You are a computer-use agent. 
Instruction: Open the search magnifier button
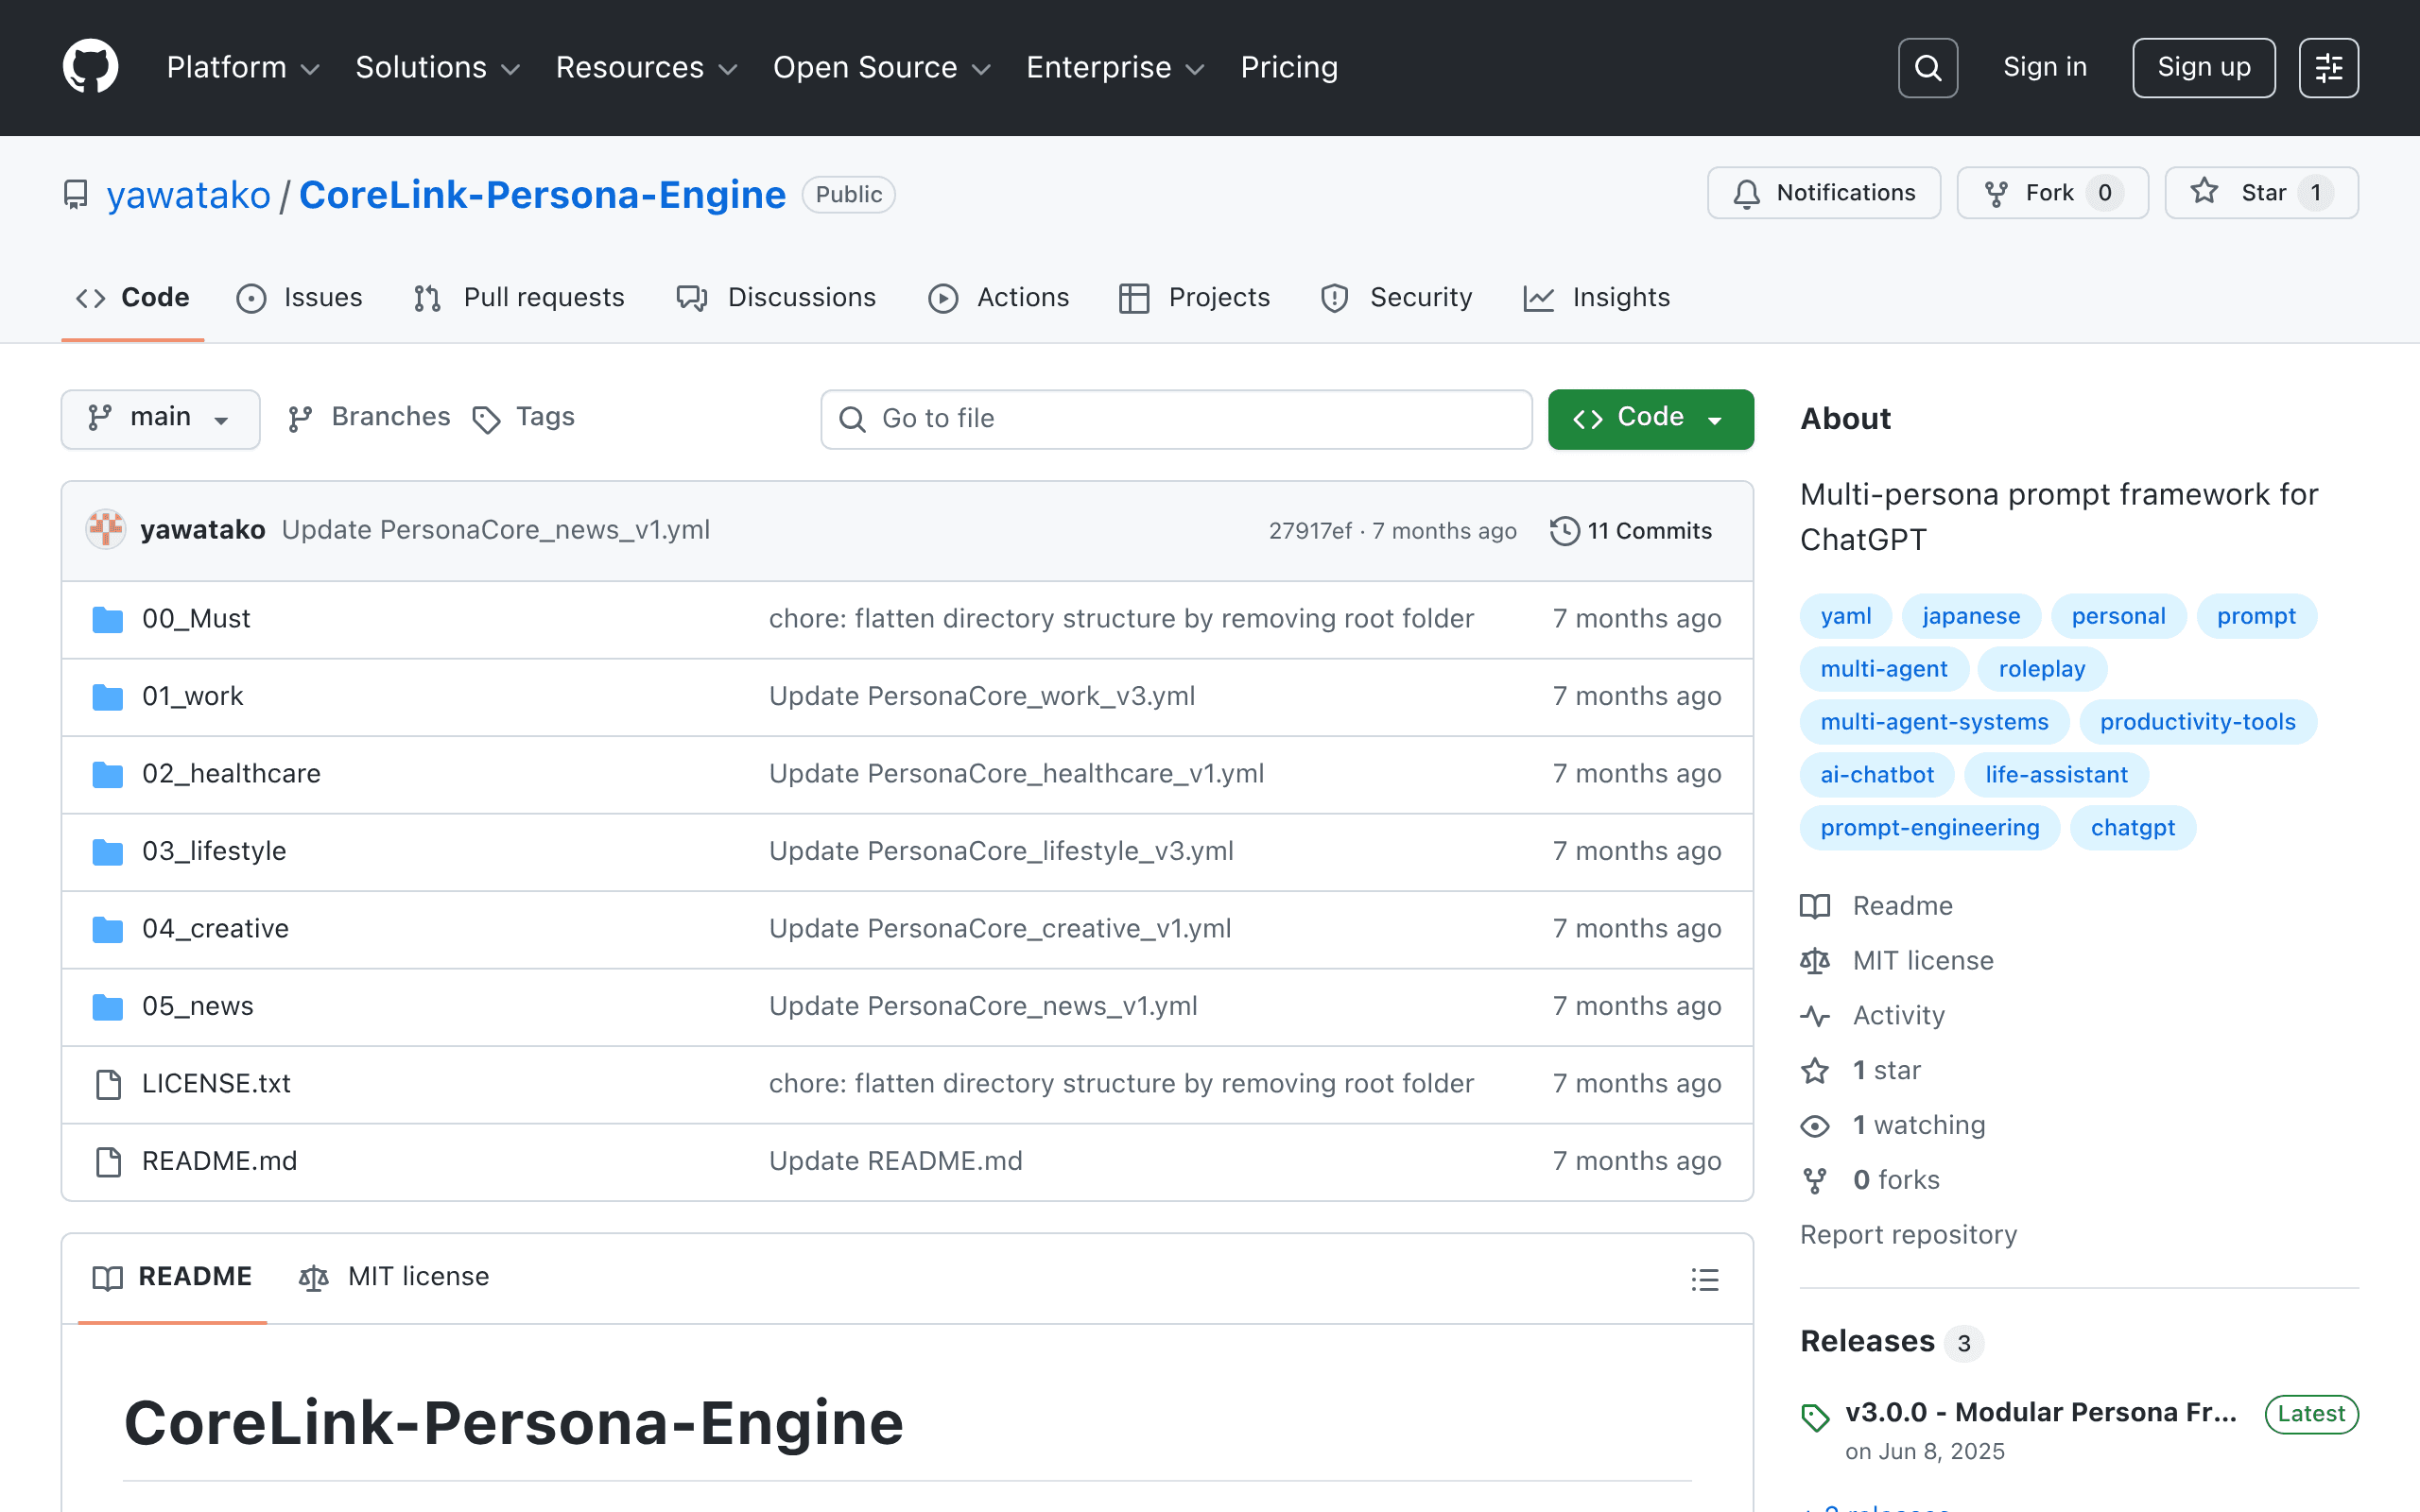point(1927,67)
